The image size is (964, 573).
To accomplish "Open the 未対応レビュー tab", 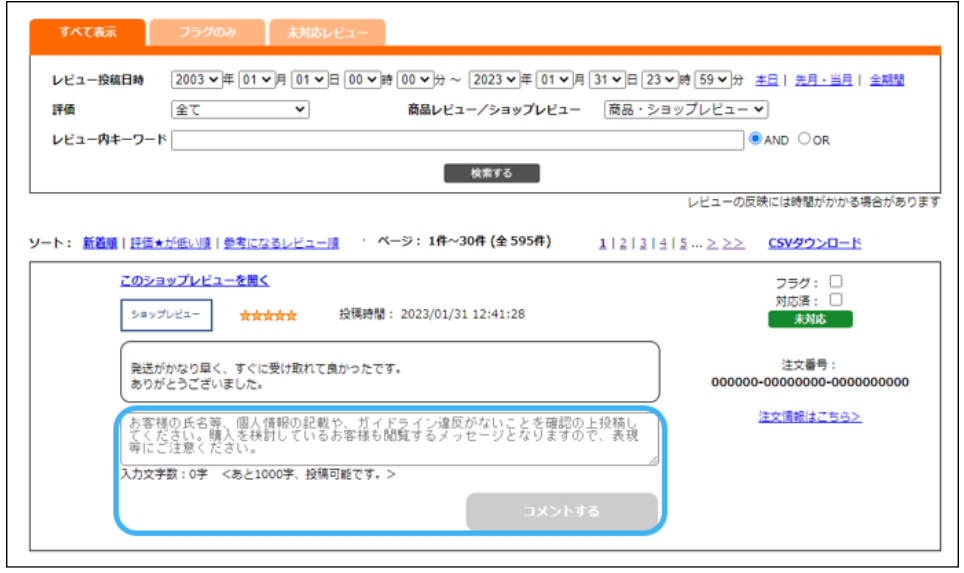I will (327, 33).
